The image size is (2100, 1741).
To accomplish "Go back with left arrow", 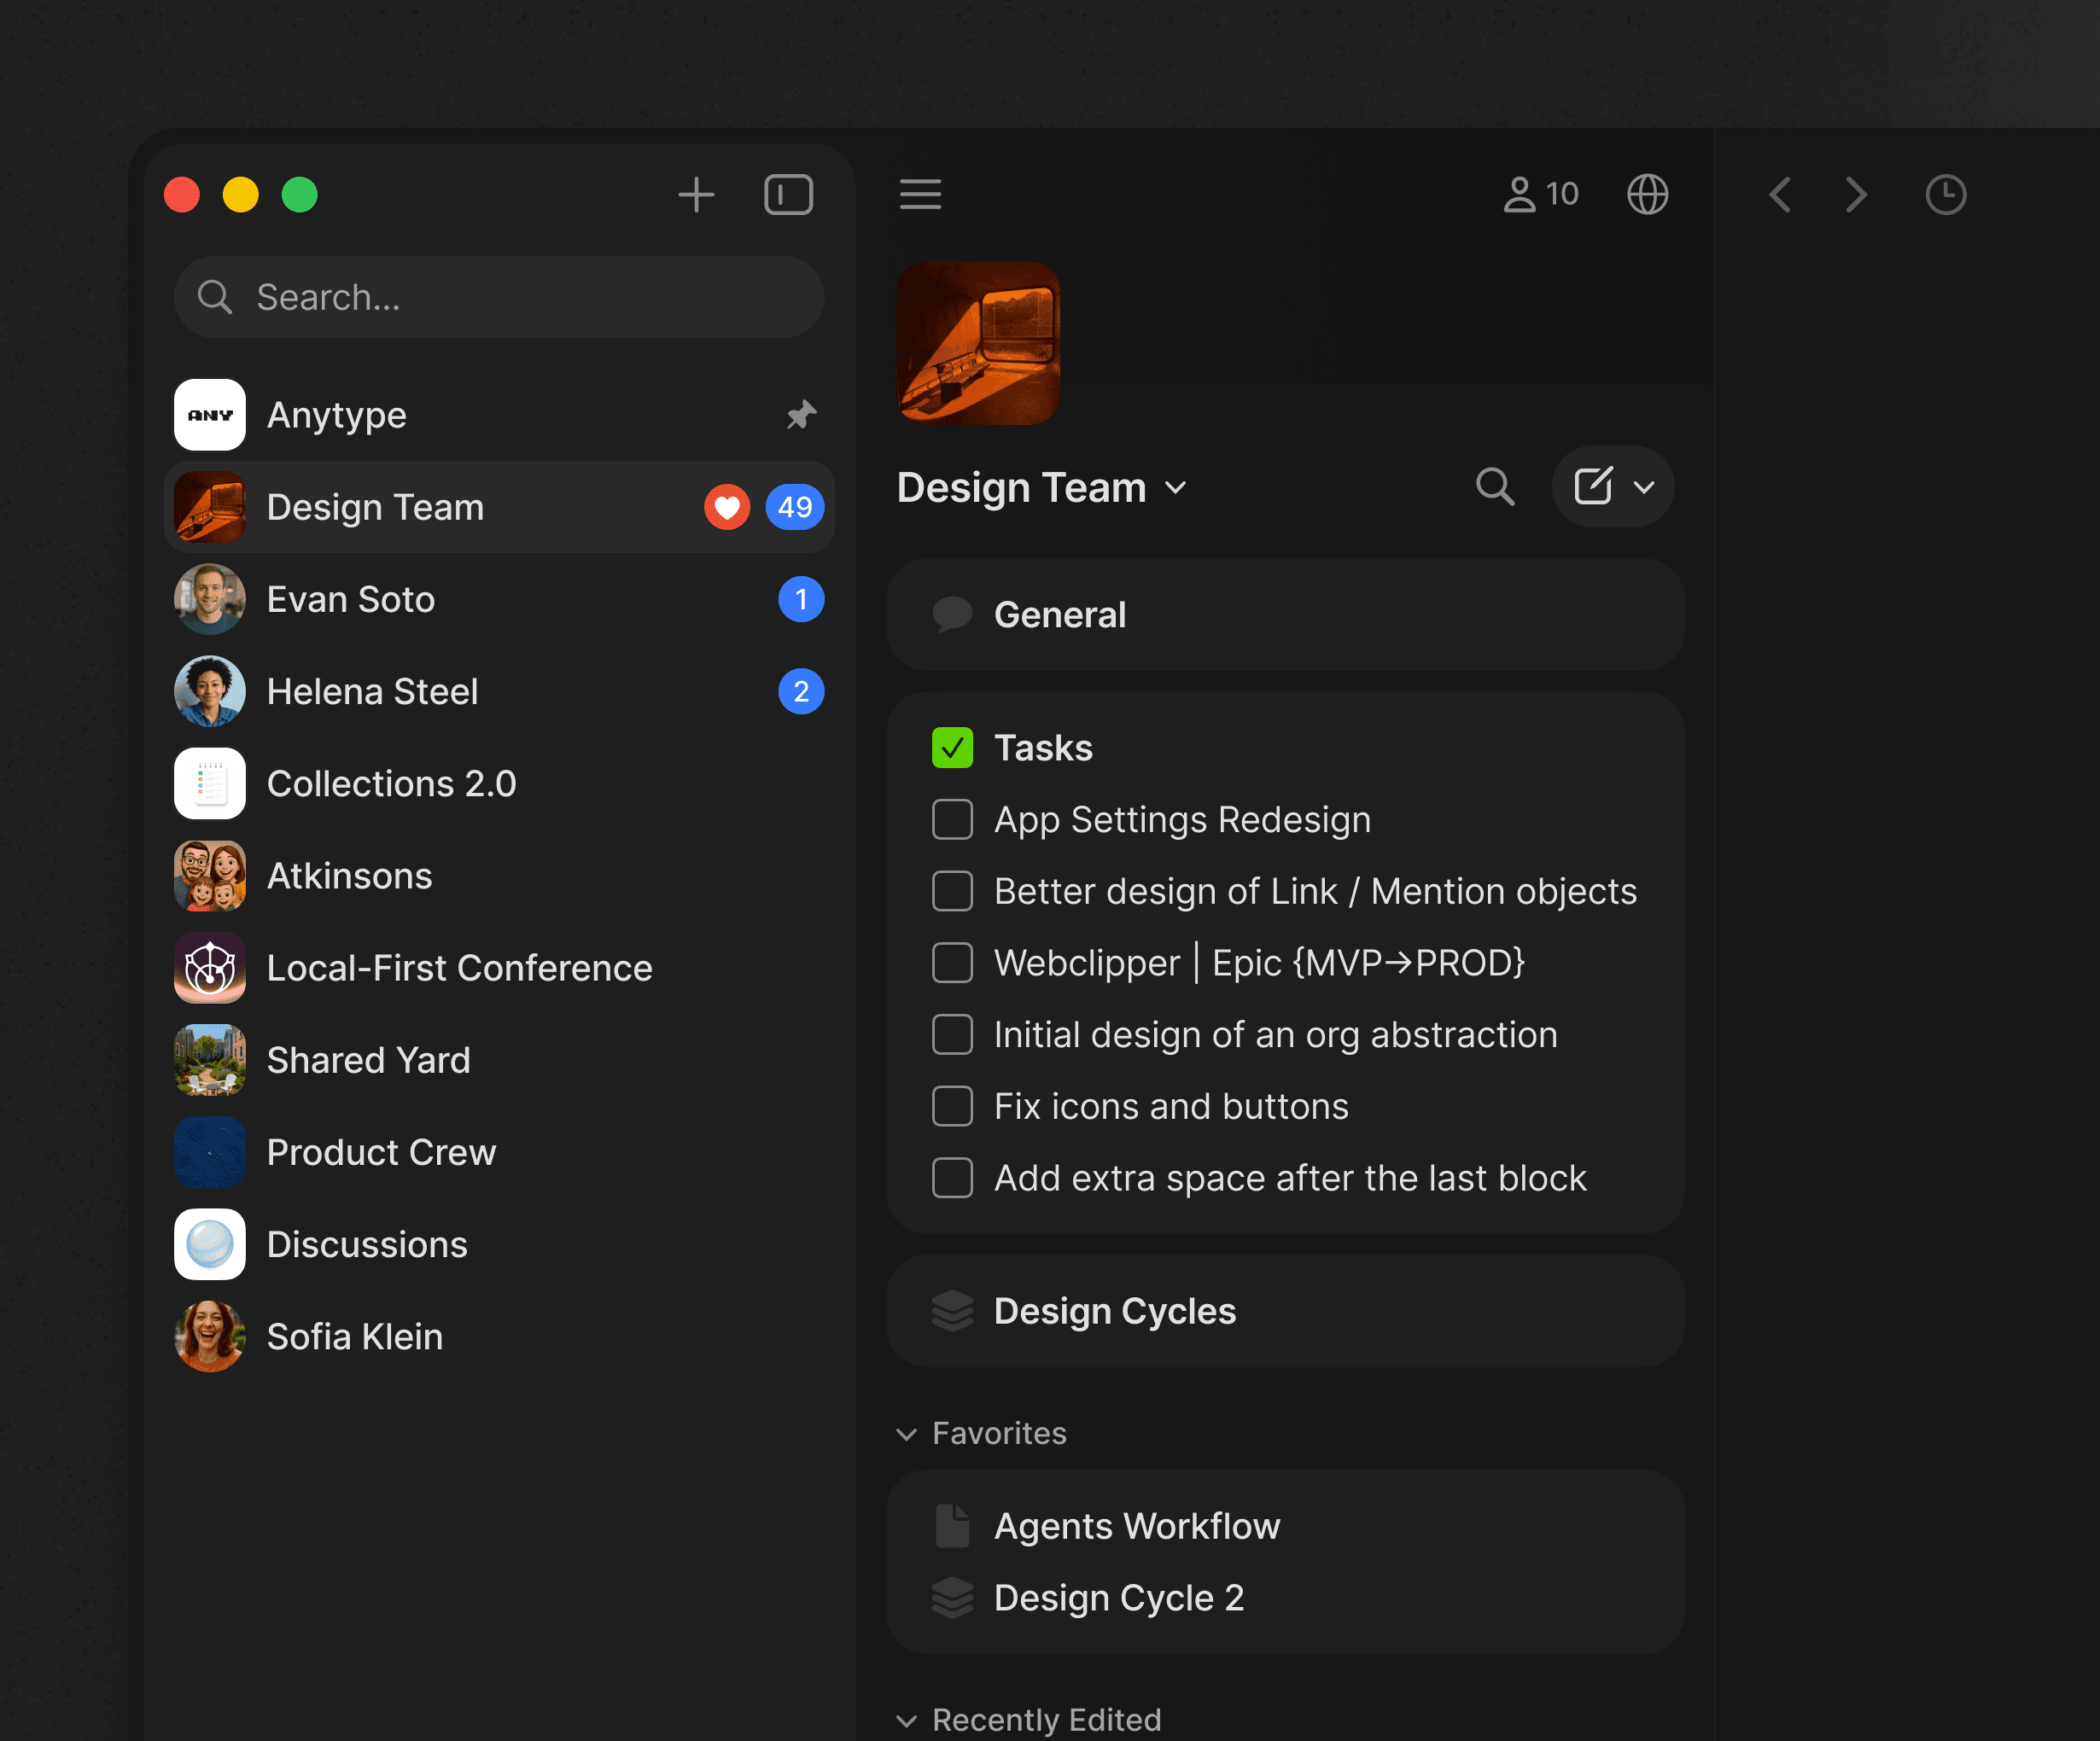I will pyautogui.click(x=1780, y=194).
